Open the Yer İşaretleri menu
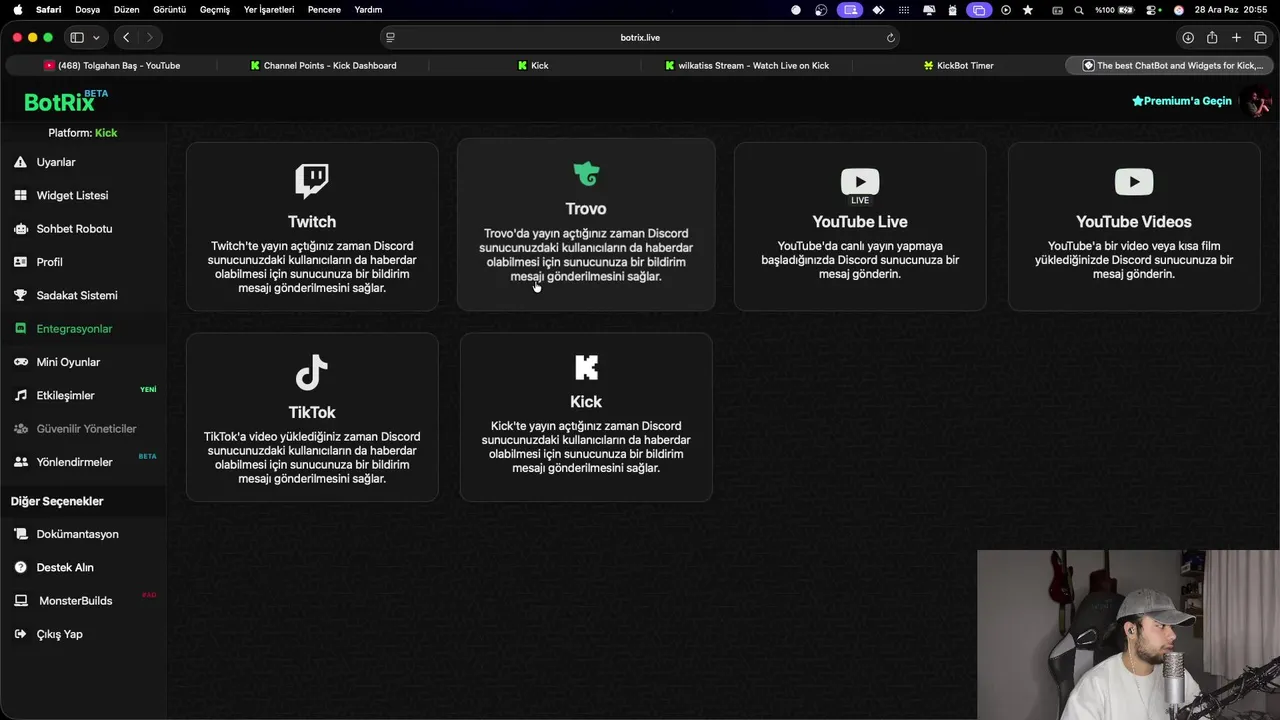The height and width of the screenshot is (720, 1280). 269,9
